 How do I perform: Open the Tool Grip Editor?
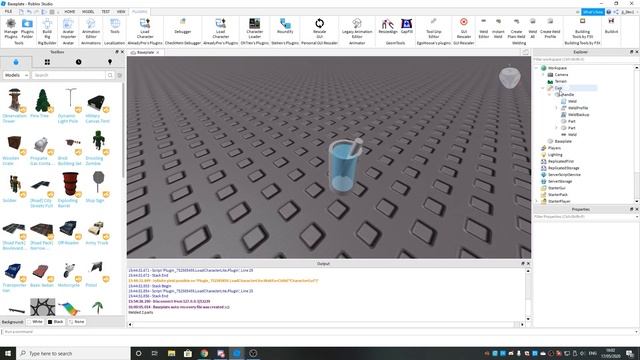click(433, 29)
